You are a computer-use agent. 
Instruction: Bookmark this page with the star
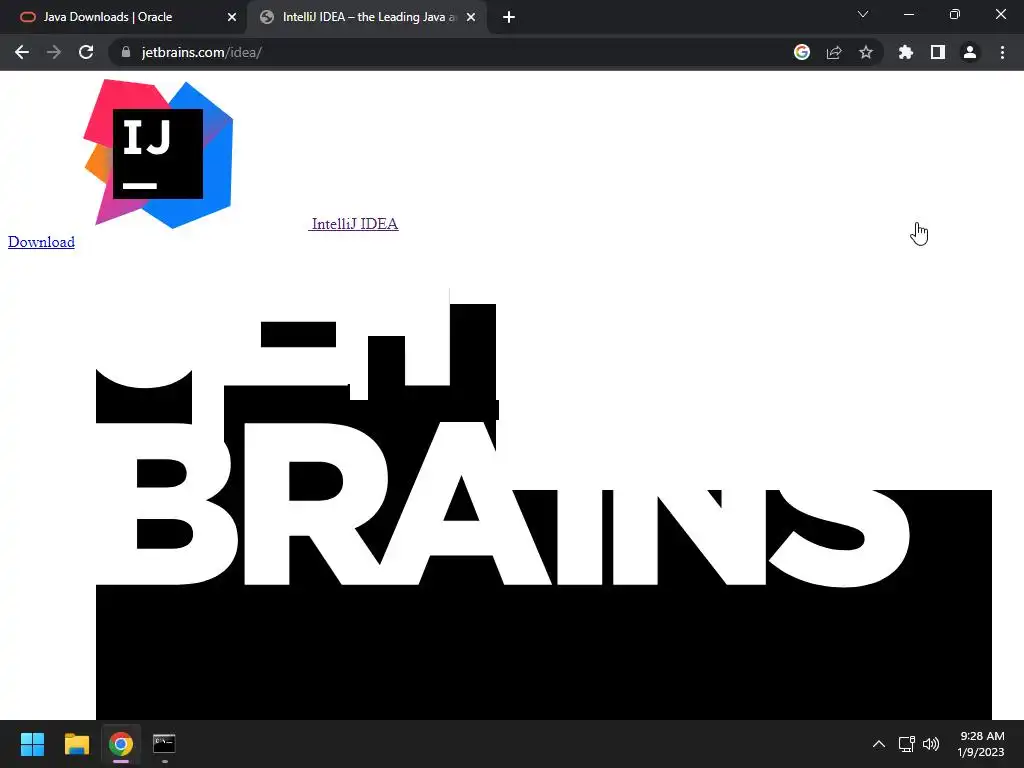pos(866,52)
